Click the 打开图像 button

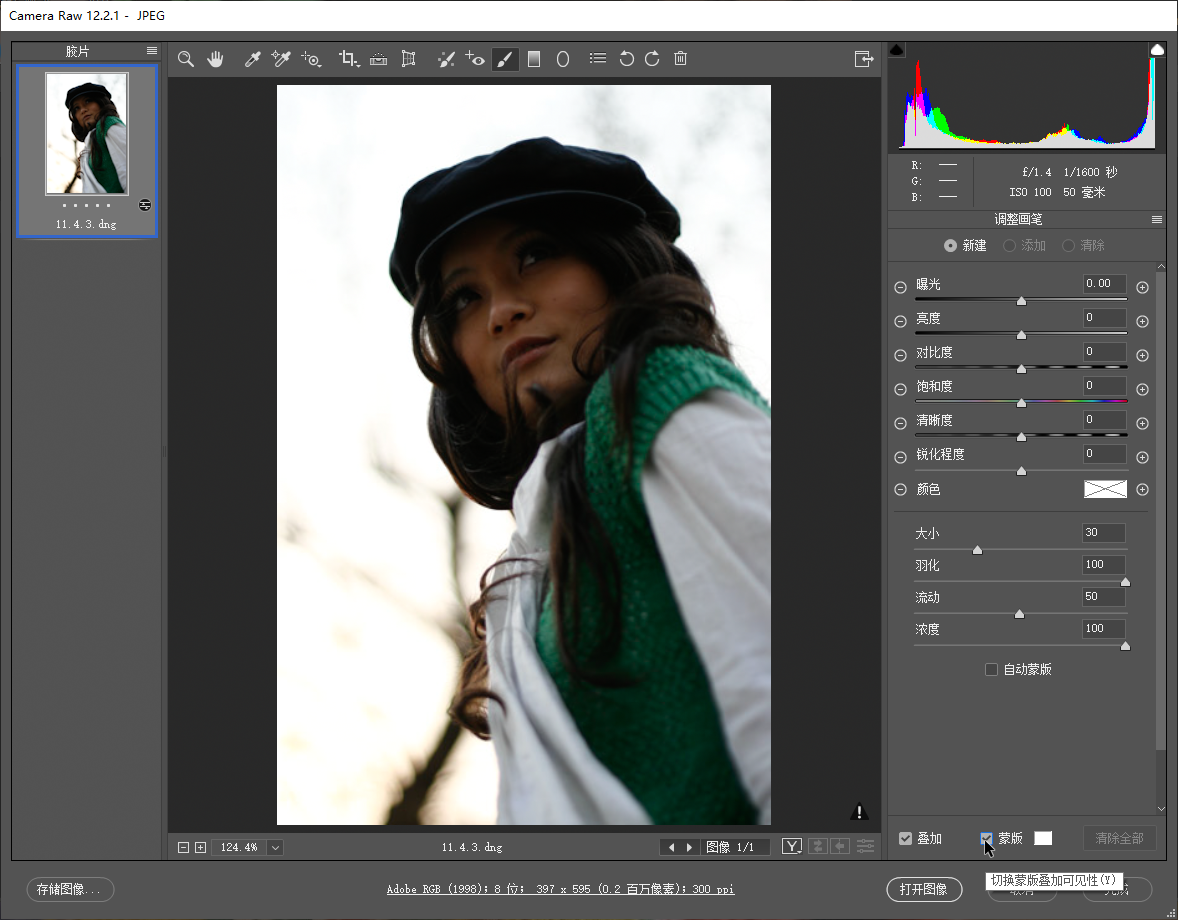923,889
